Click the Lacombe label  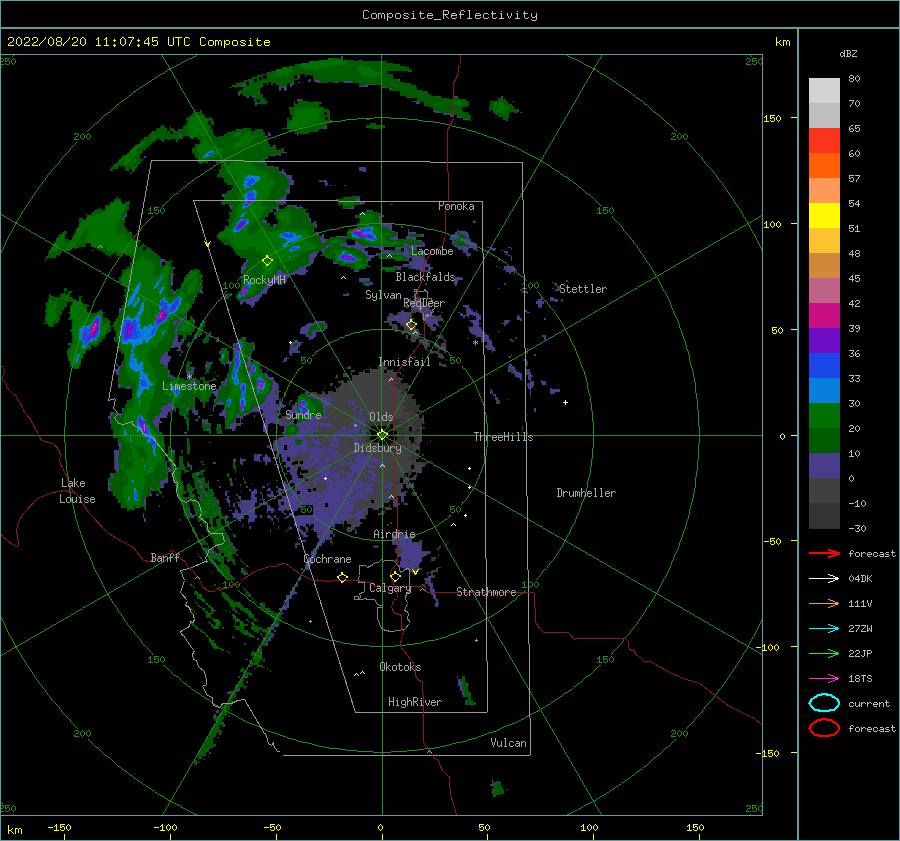(x=432, y=251)
